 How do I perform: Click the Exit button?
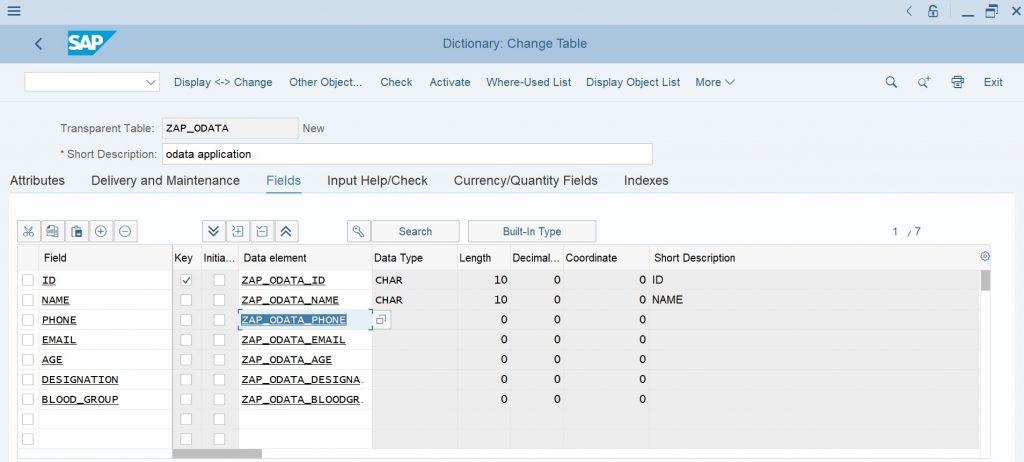coord(993,82)
